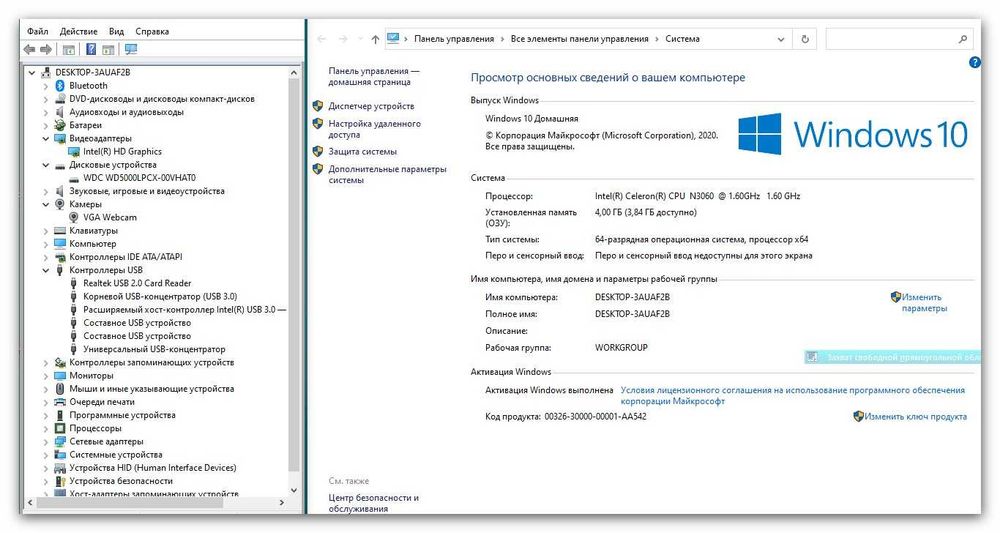Click the Очереди печати printer icon
The image size is (1000, 533).
click(60, 402)
